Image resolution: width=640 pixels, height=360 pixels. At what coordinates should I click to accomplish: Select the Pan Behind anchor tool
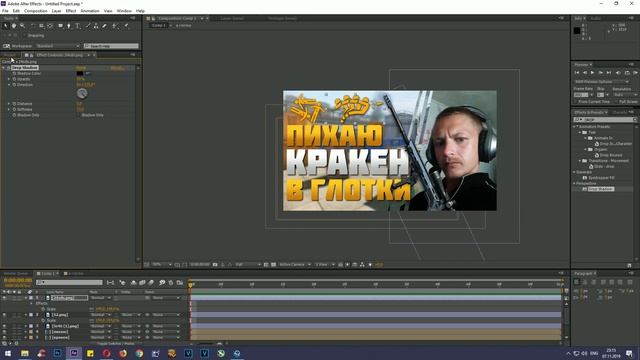[50, 26]
